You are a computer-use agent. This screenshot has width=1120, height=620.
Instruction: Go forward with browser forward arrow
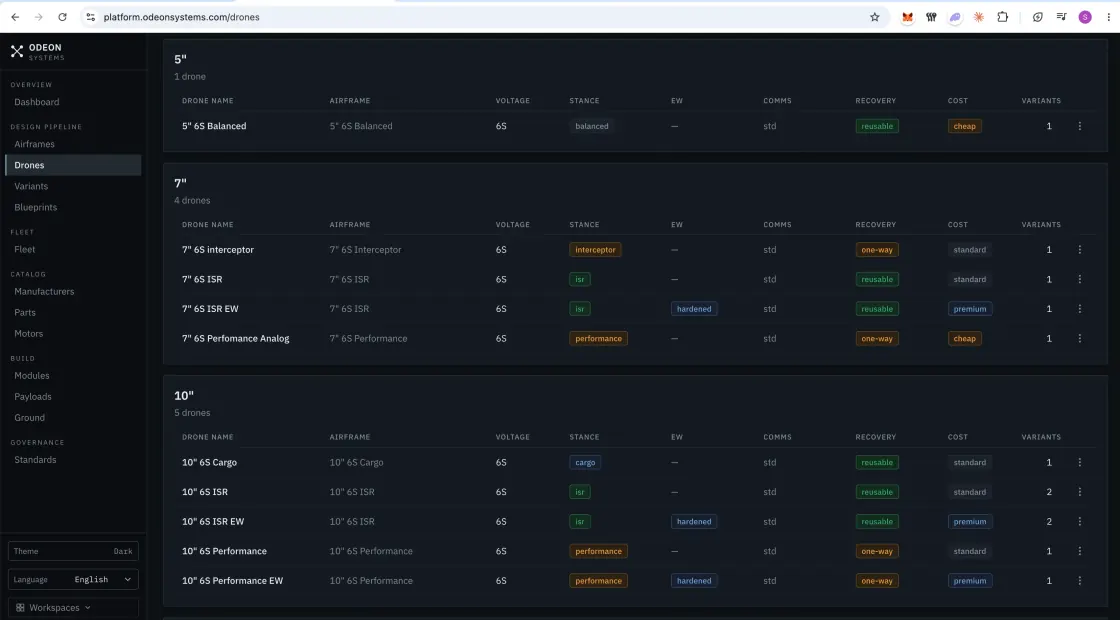pos(39,17)
